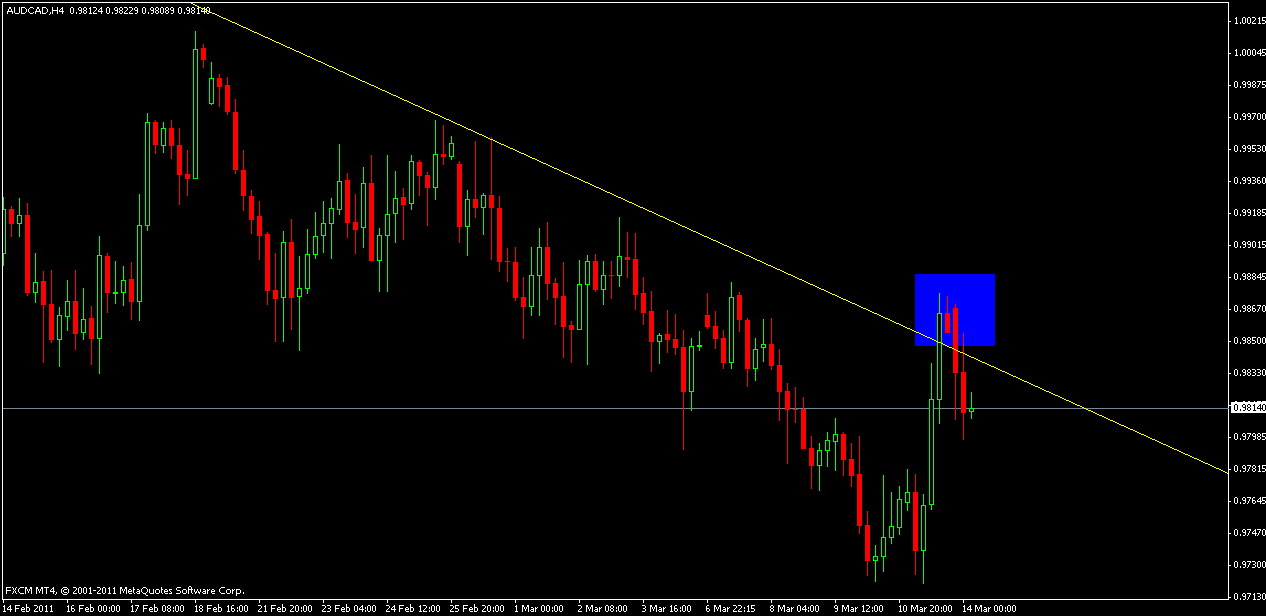Click the 0.99360 price scale value

pyautogui.click(x=1246, y=181)
